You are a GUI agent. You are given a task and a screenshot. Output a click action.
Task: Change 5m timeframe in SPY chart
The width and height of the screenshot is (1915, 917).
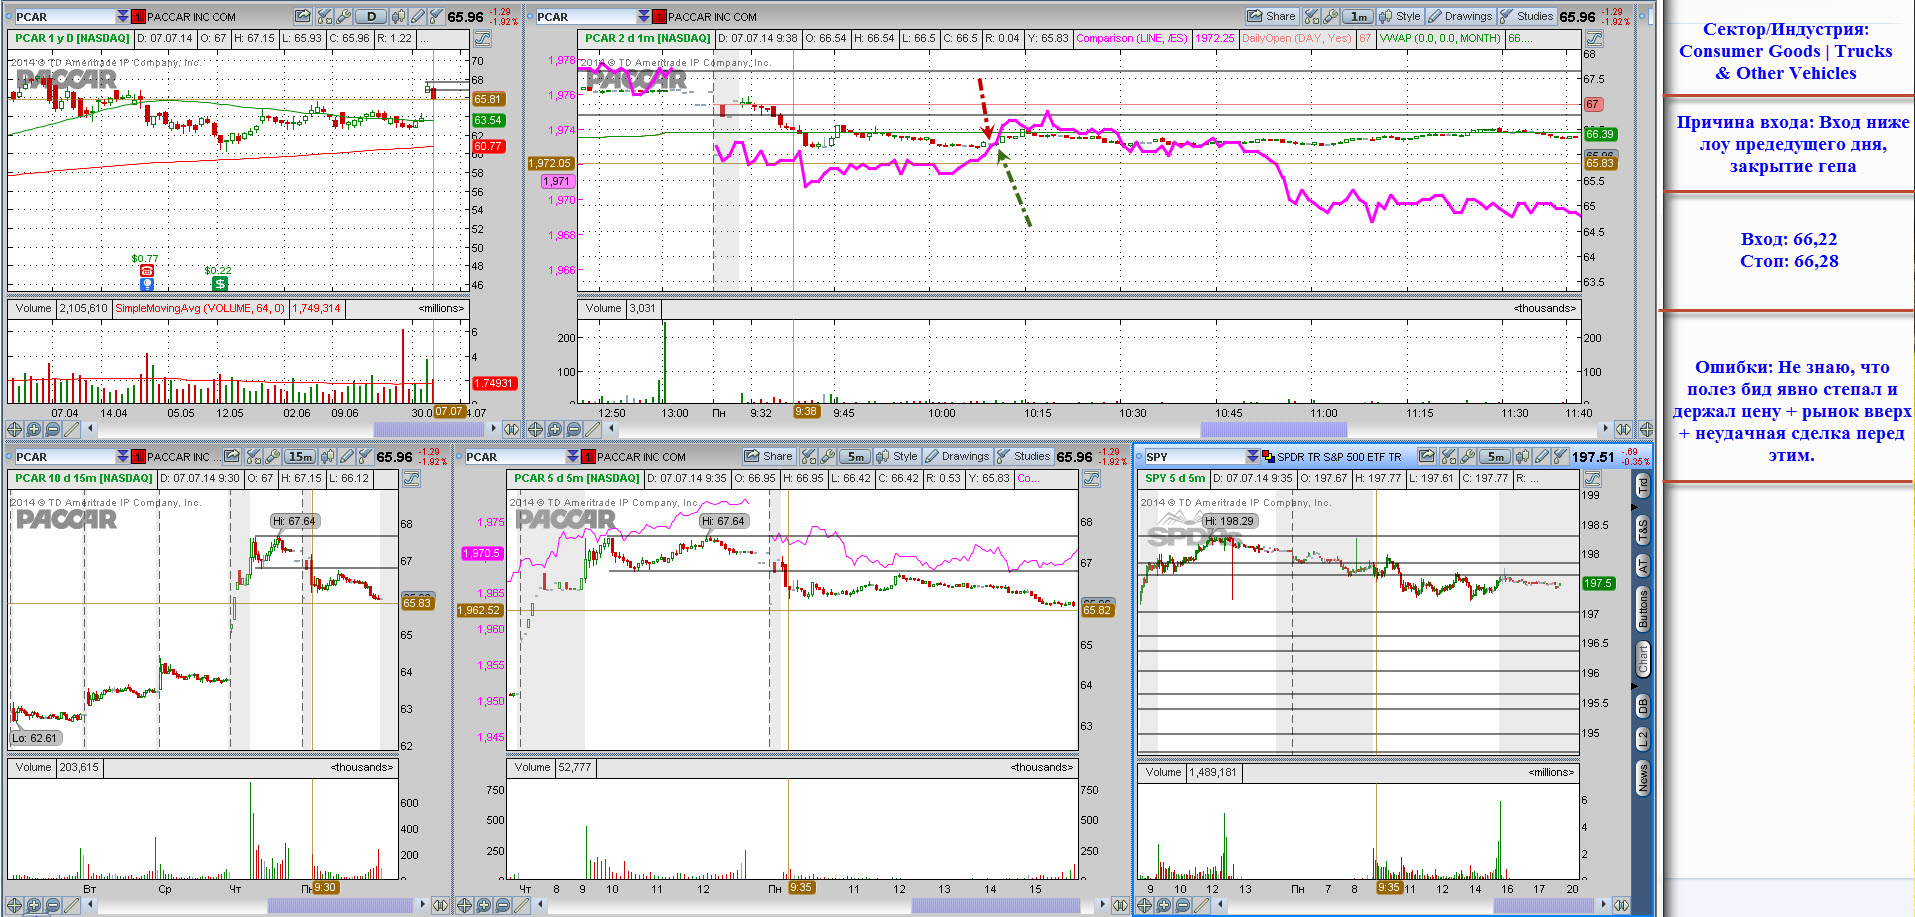[1495, 456]
